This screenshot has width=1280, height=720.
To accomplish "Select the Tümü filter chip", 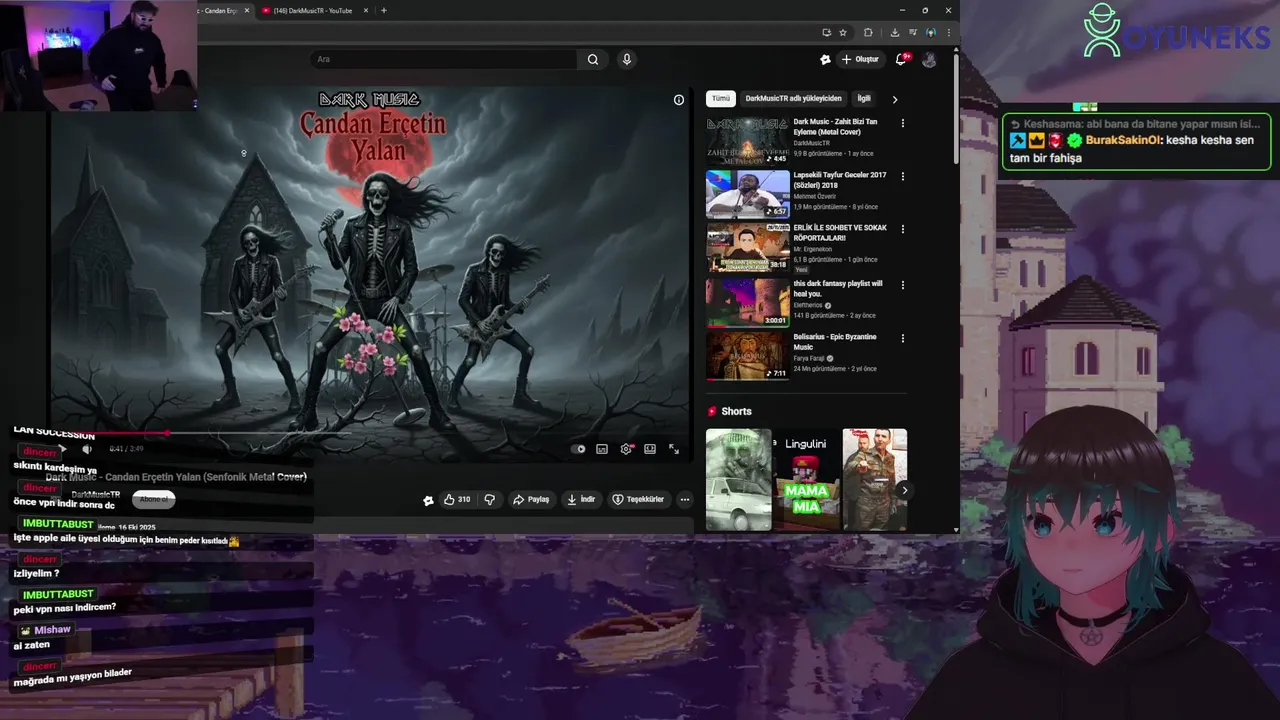I will 721,98.
